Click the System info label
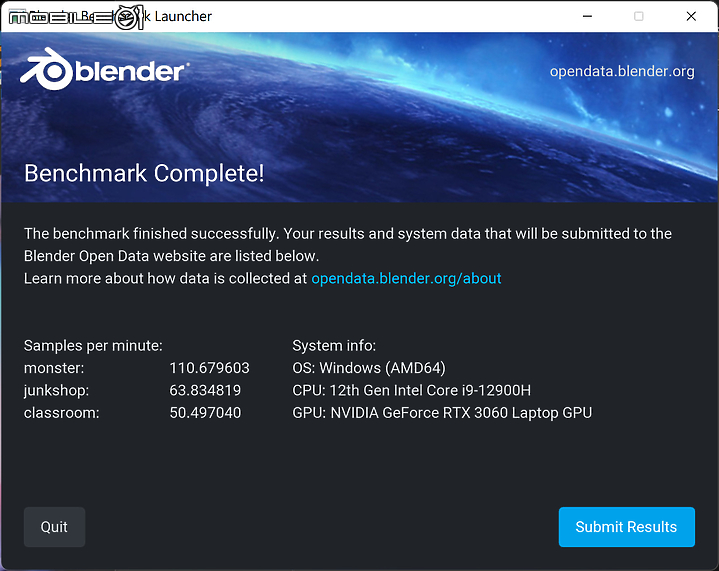This screenshot has width=719, height=571. (x=334, y=346)
